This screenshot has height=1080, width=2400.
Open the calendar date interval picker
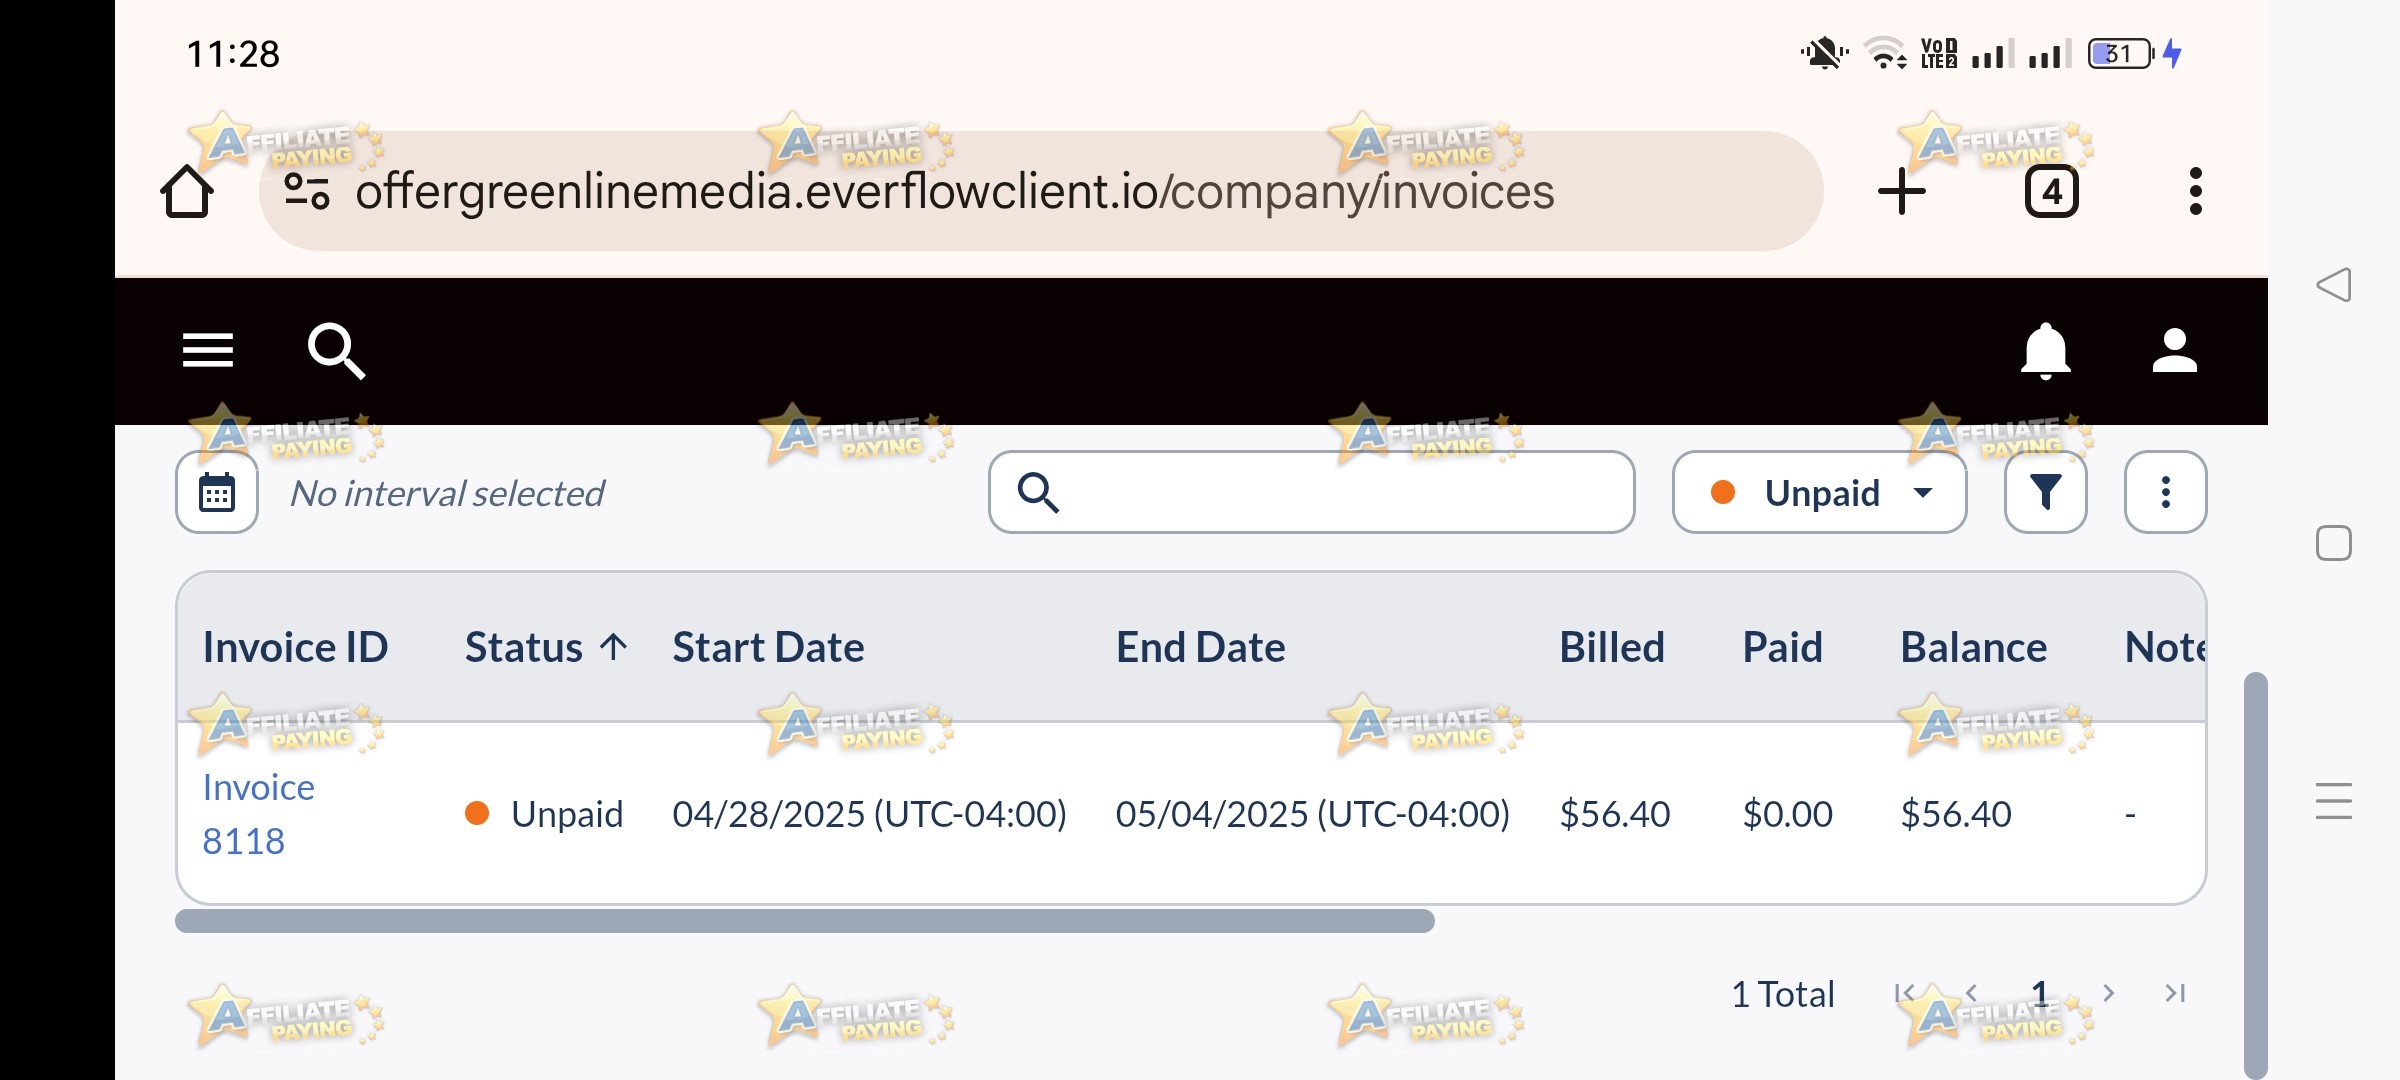[x=217, y=492]
